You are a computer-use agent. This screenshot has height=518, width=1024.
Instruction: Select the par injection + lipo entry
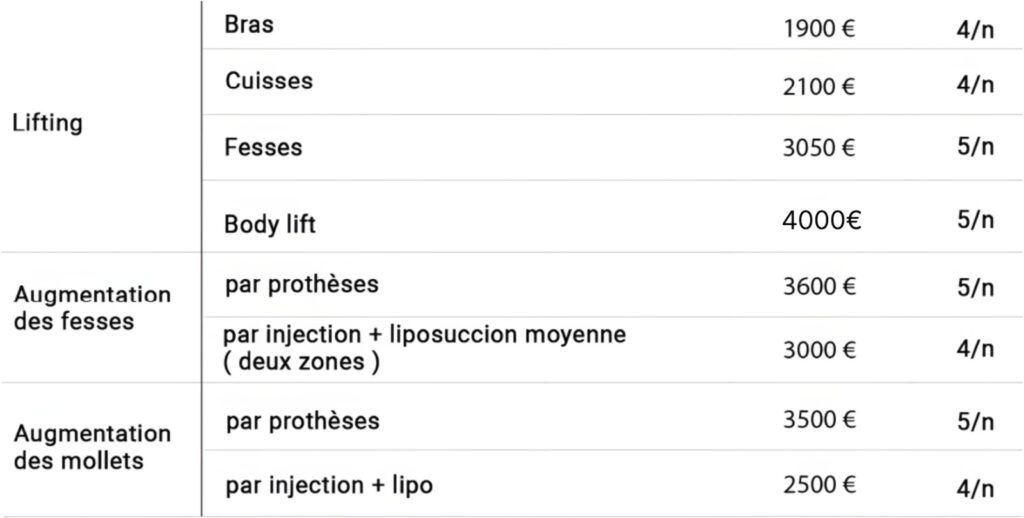329,485
